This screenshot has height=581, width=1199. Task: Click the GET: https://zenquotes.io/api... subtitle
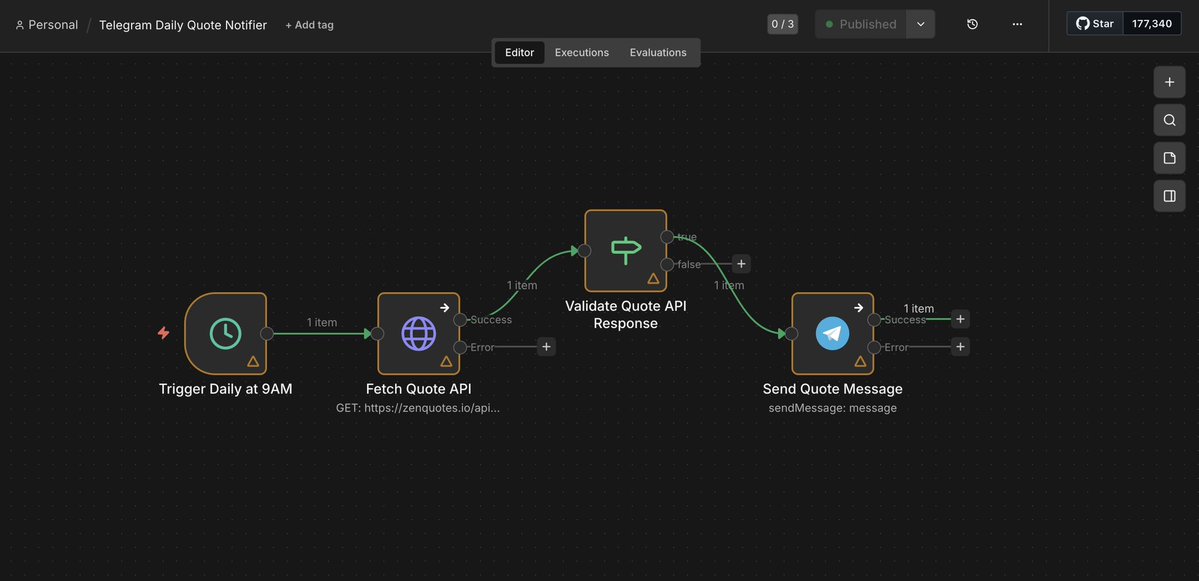pos(418,408)
